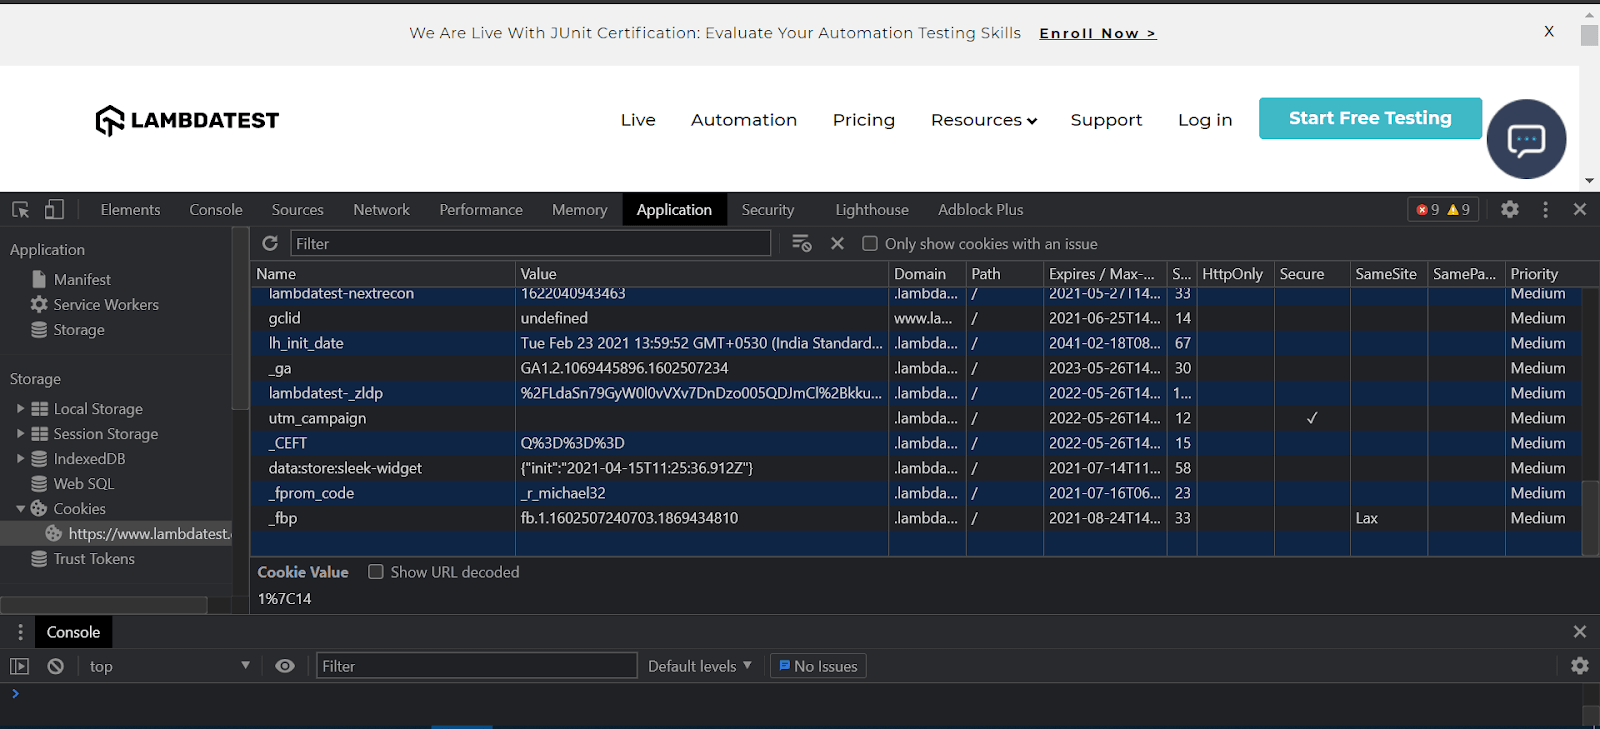Expand the Local Storage tree item

pos(20,409)
